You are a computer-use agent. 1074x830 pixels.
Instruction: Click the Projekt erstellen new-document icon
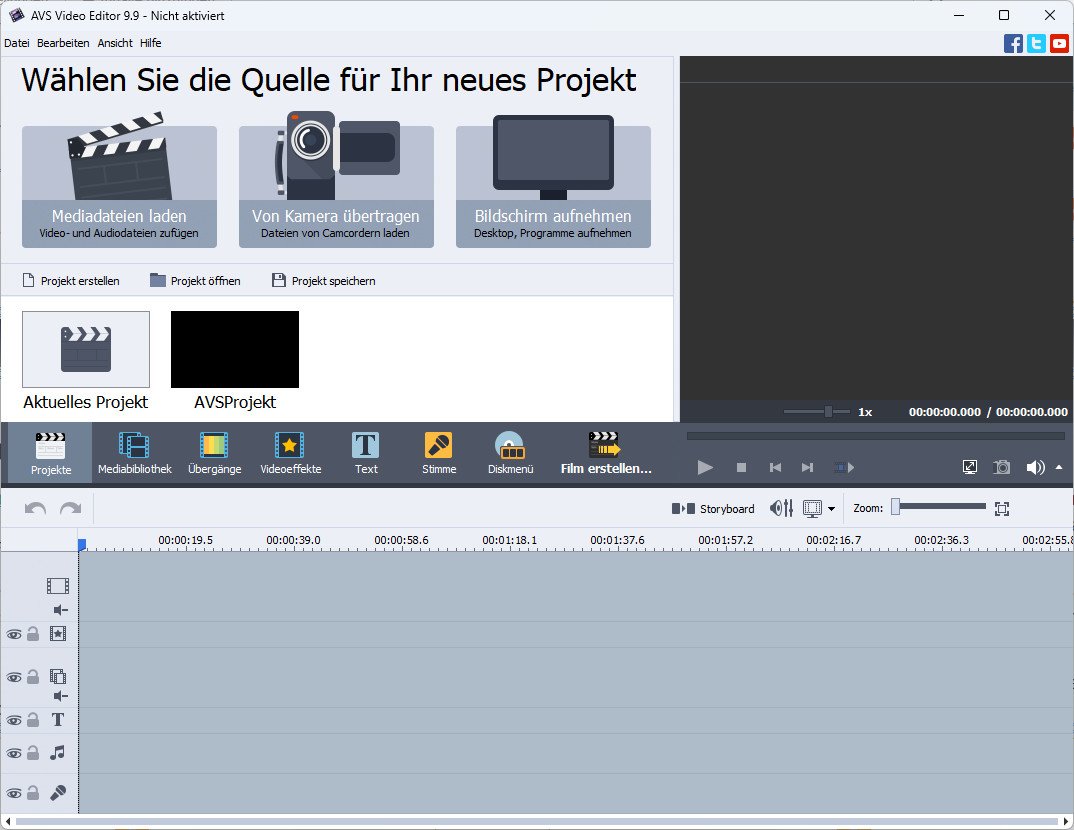tap(29, 280)
